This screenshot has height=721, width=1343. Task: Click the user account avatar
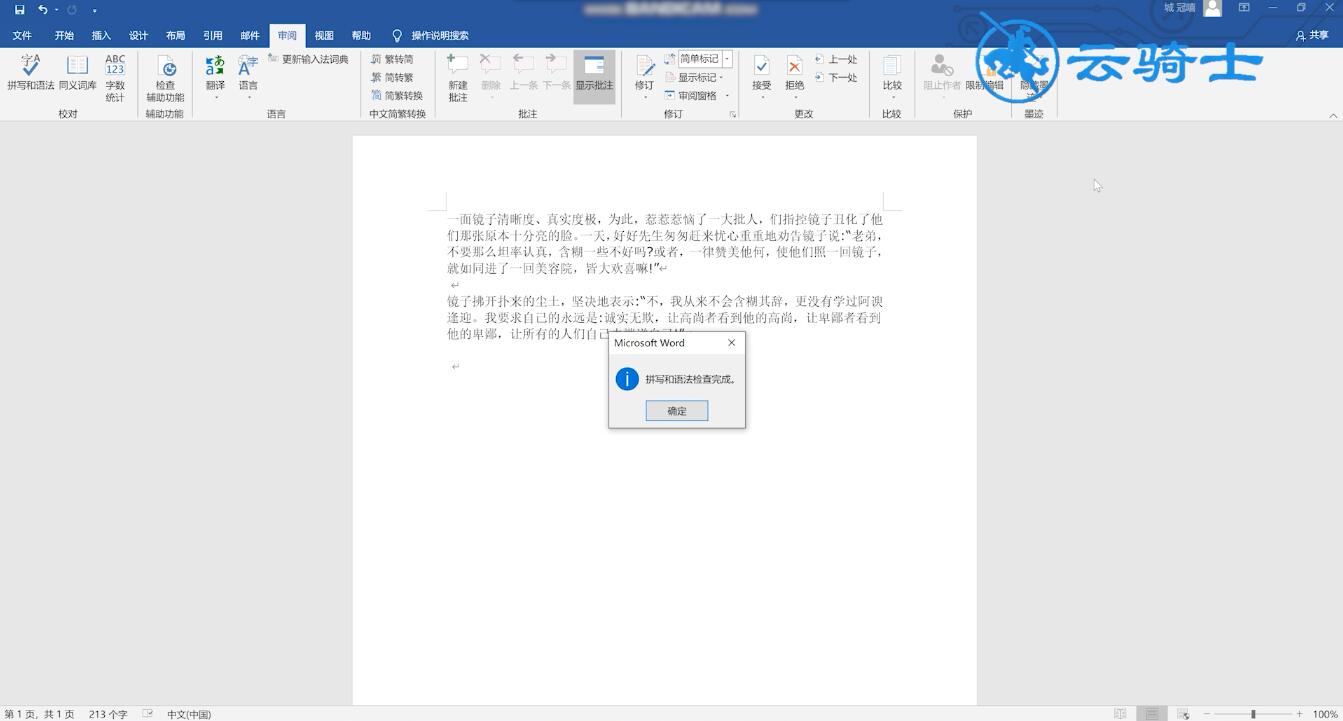pyautogui.click(x=1213, y=8)
